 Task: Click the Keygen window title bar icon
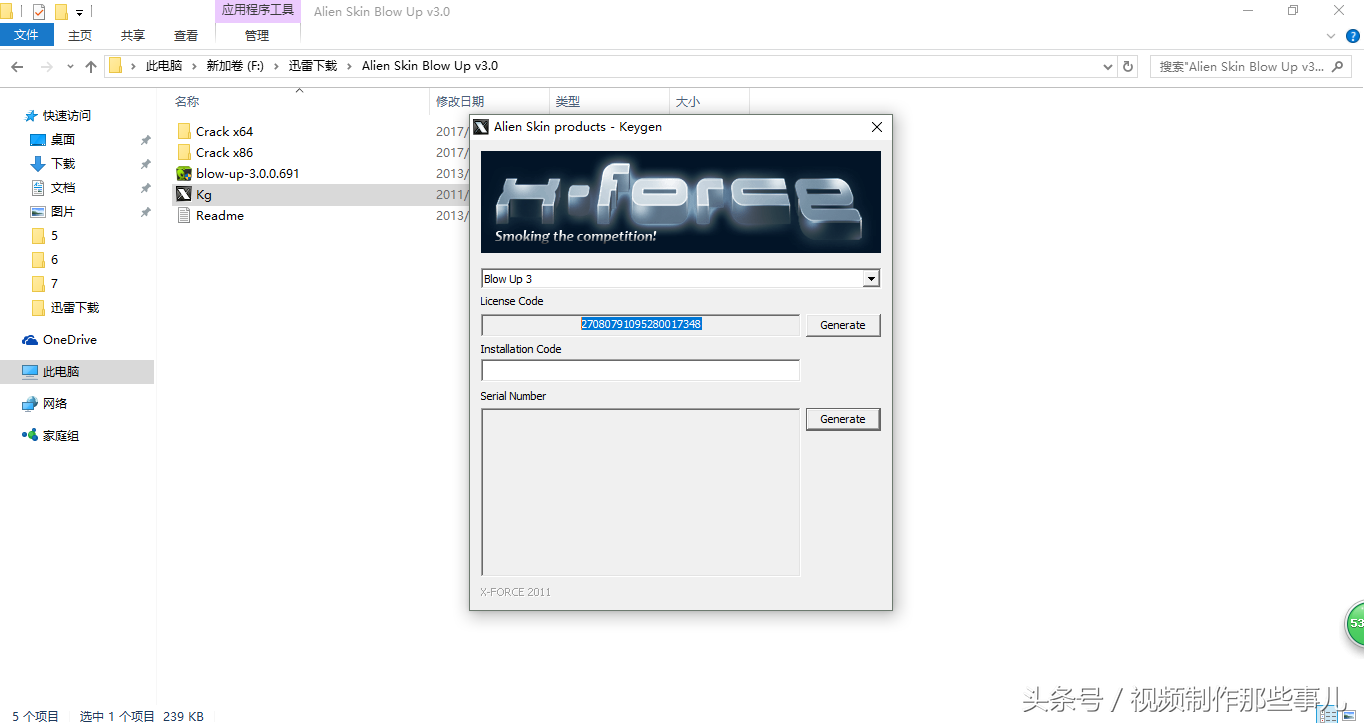(481, 127)
